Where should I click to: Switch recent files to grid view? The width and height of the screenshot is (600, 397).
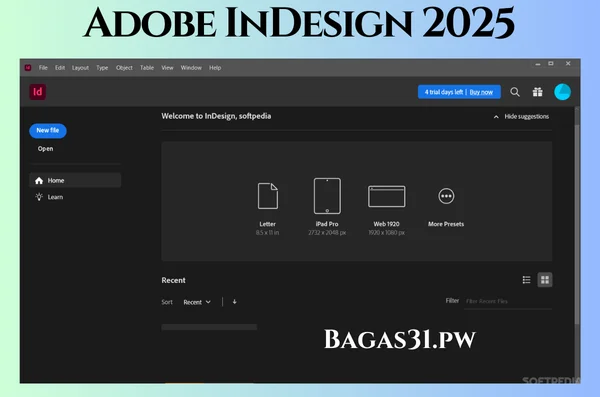(545, 280)
